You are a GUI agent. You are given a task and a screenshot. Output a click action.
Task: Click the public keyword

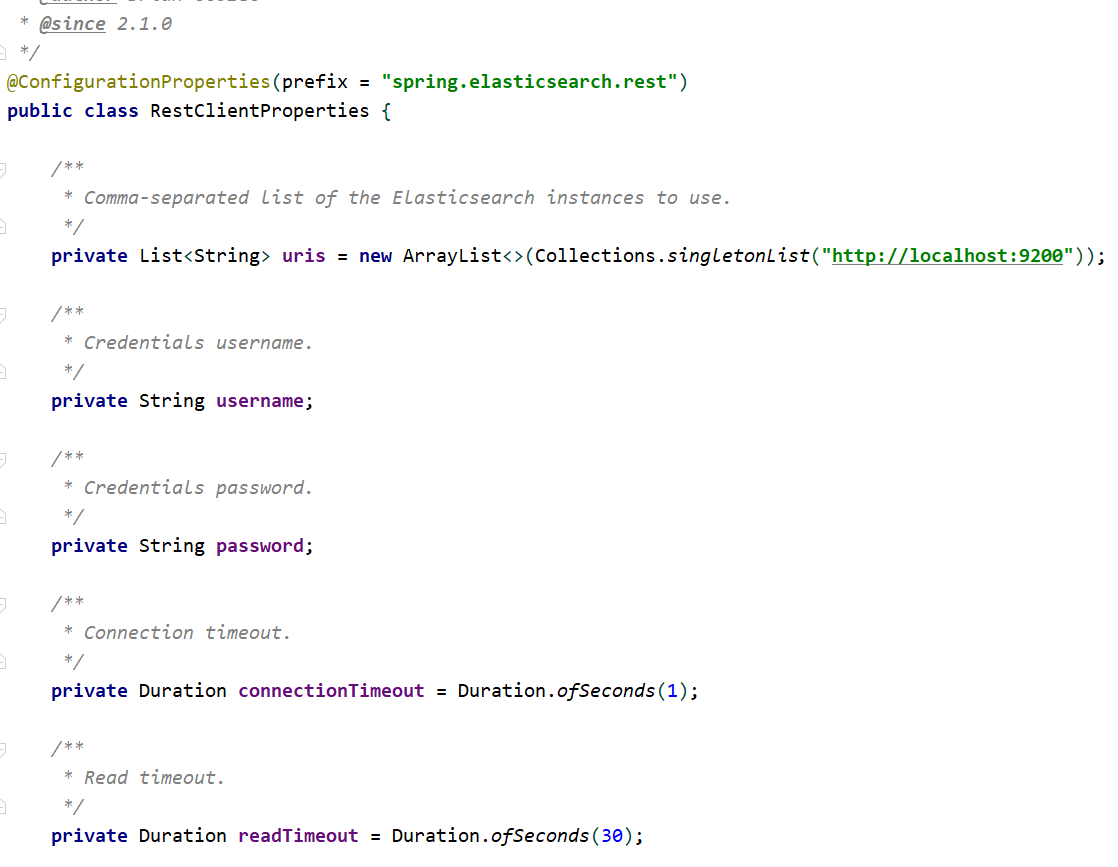click(x=40, y=111)
